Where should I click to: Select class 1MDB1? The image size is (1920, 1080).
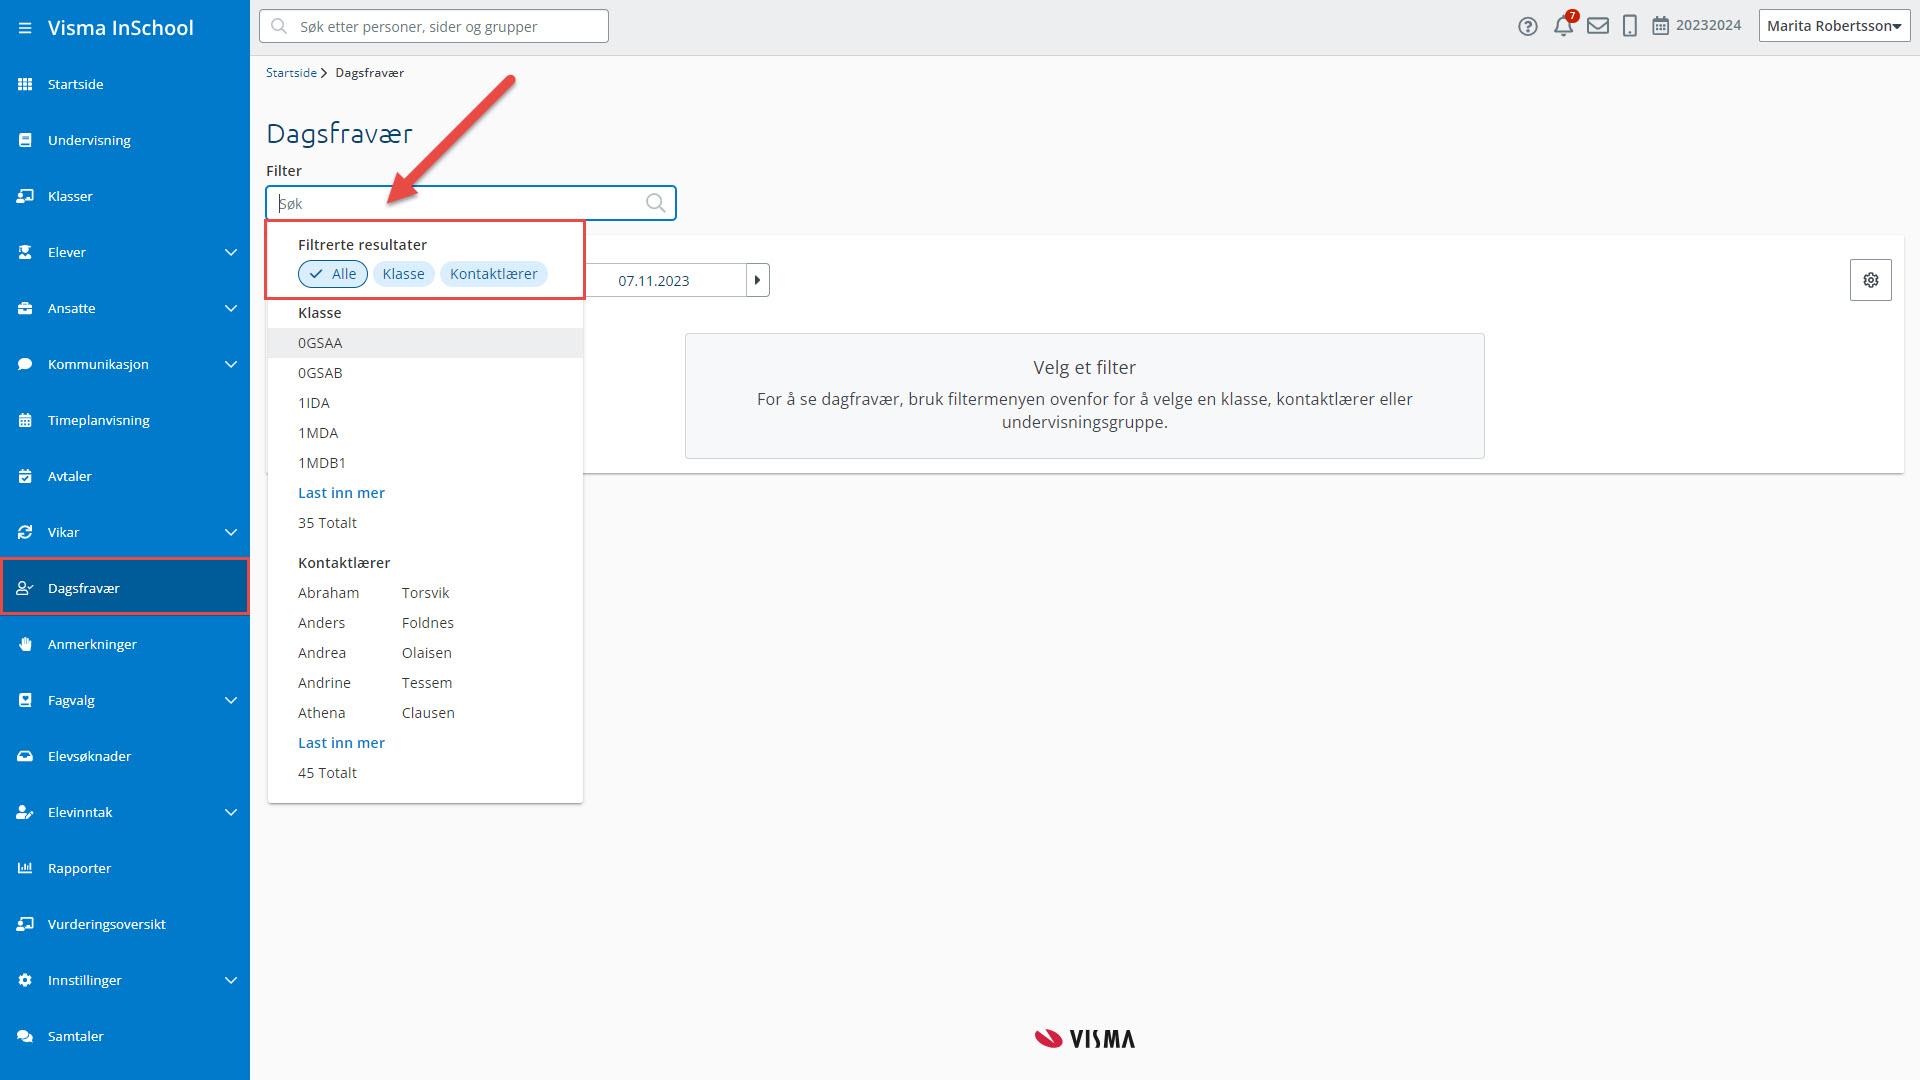(425, 463)
